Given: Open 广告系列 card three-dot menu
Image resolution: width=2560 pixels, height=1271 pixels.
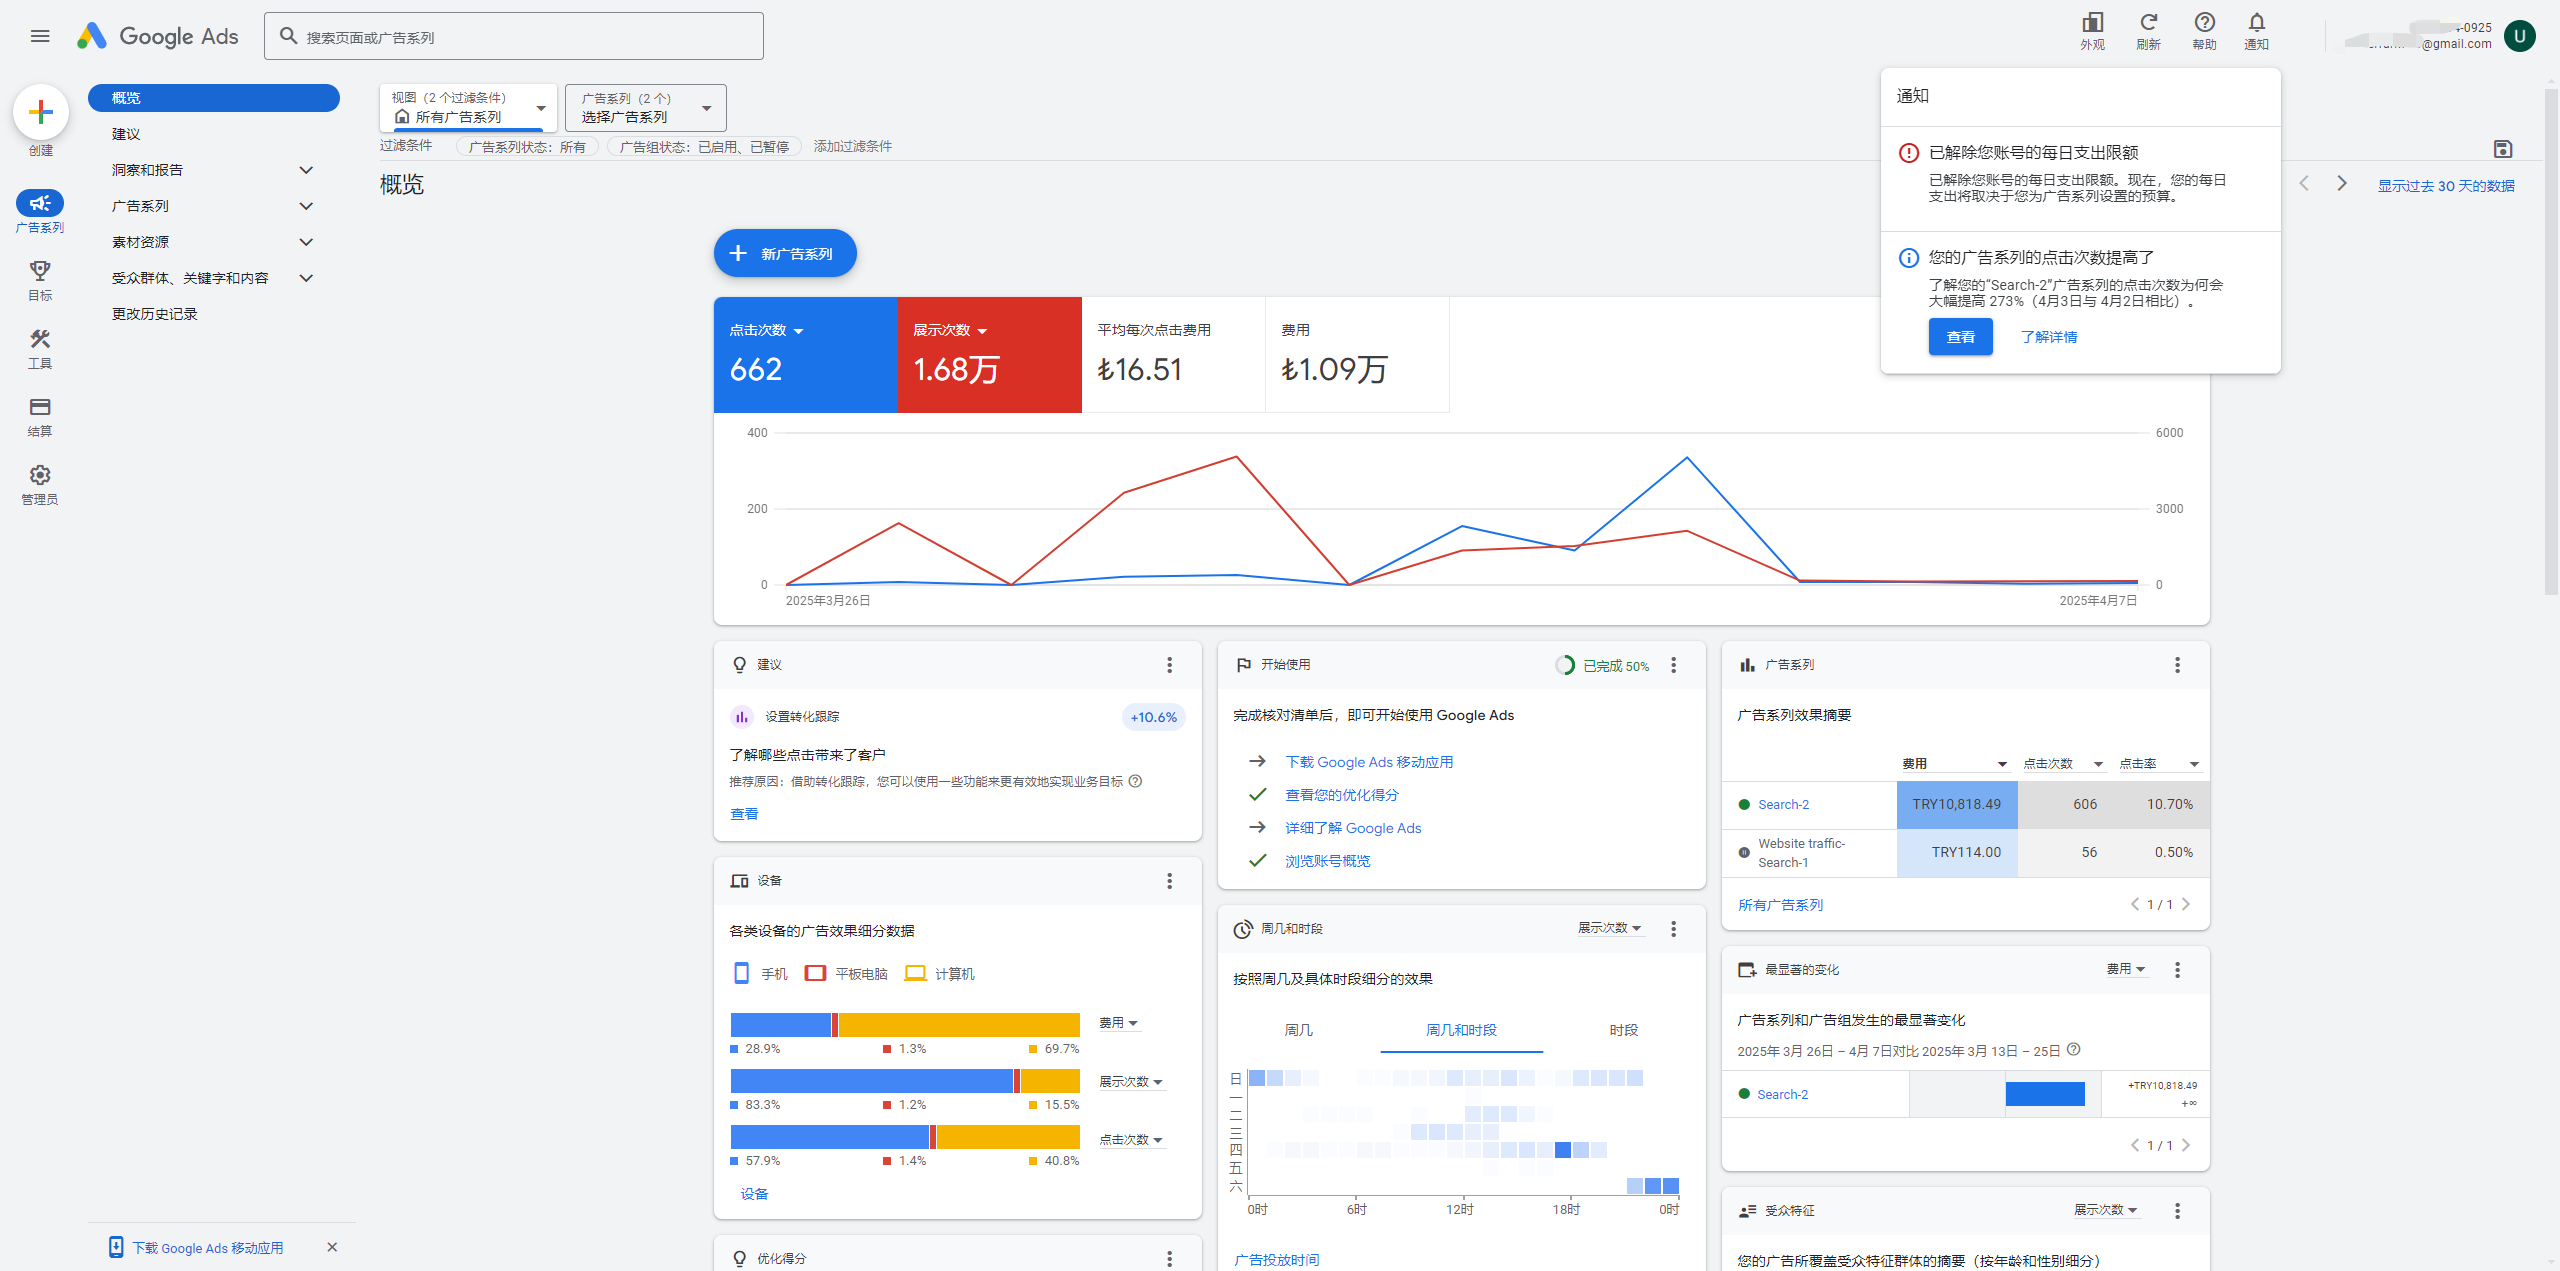Looking at the screenshot, I should click(x=2178, y=665).
